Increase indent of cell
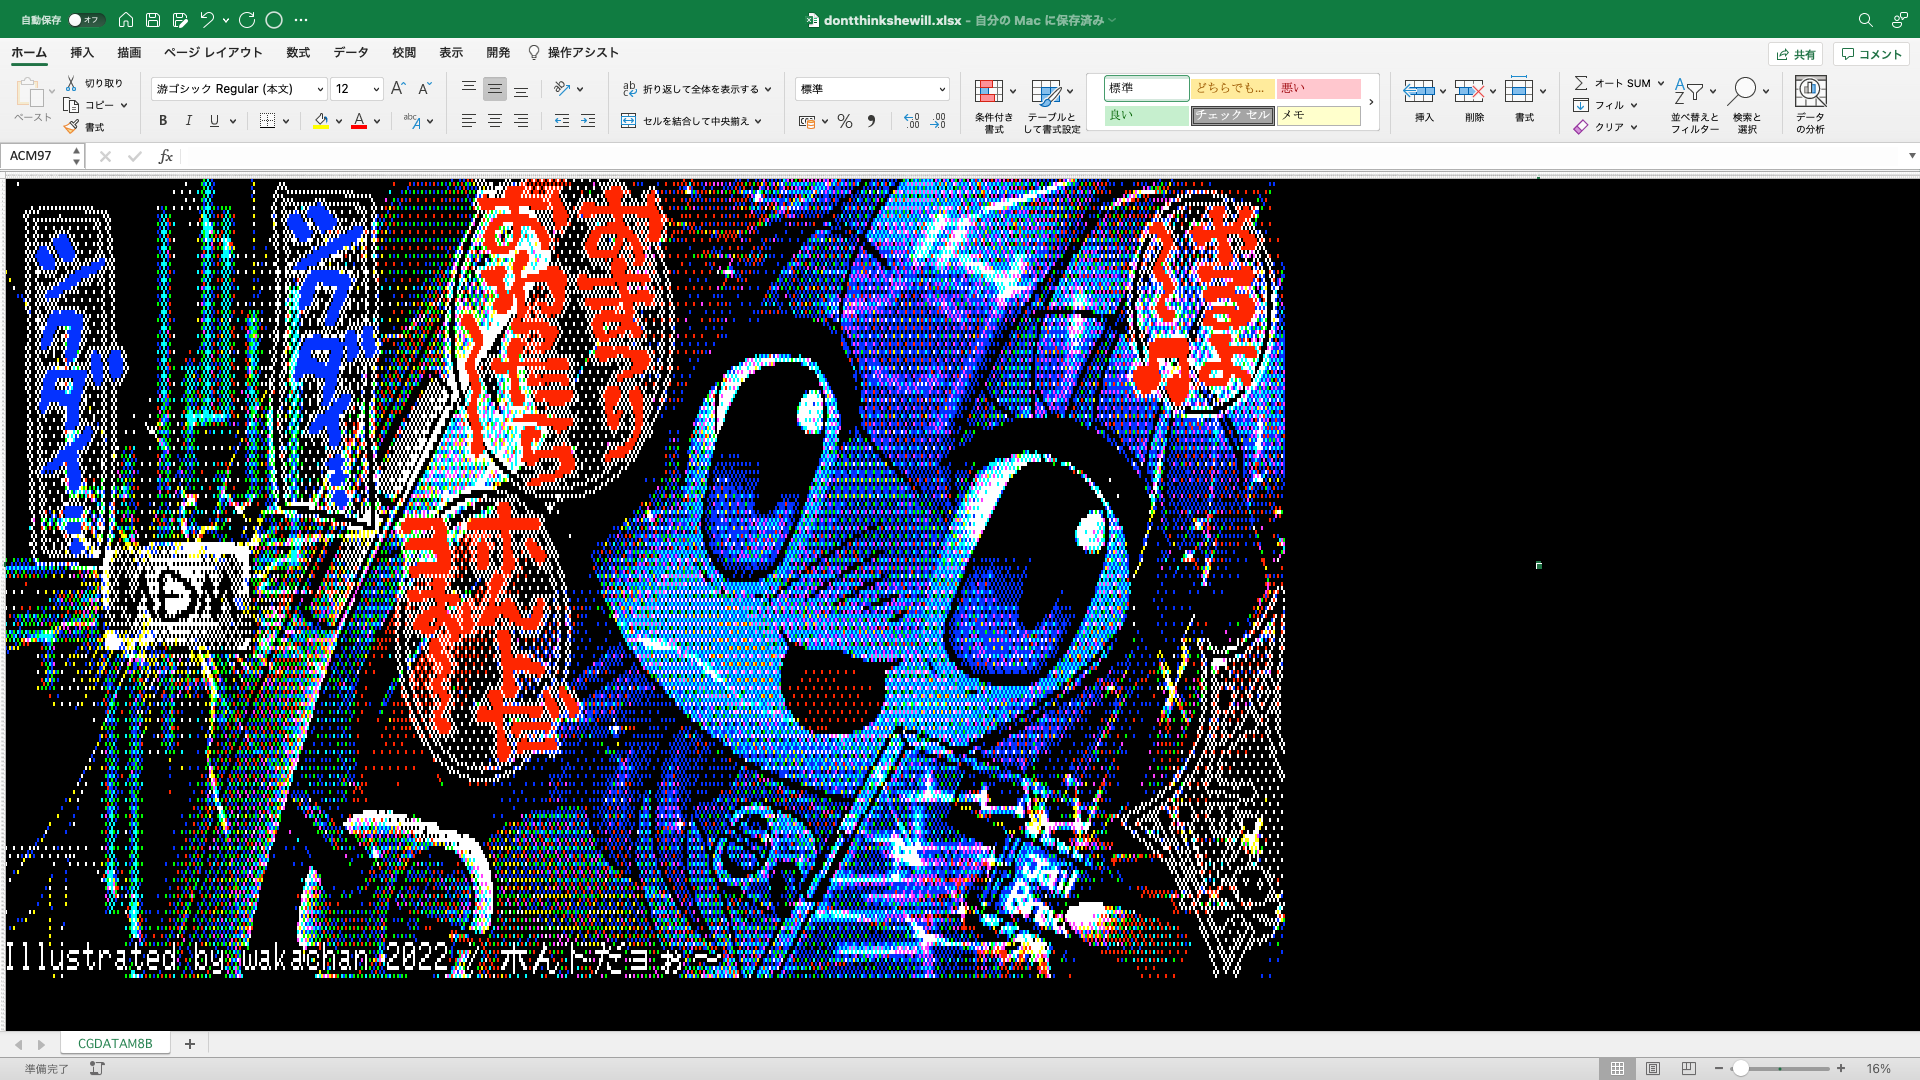This screenshot has height=1080, width=1920. (x=588, y=121)
